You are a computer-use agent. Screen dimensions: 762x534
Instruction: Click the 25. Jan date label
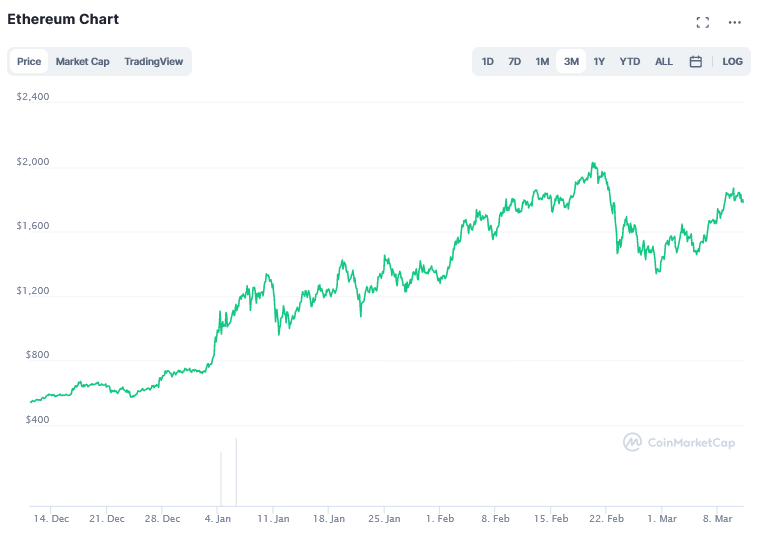tap(384, 518)
